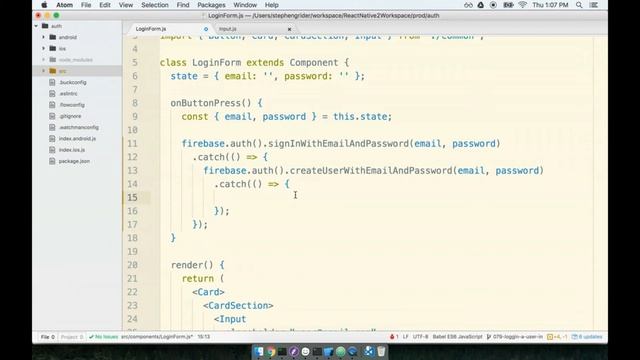Close the Input.js tab
Screen dimensions: 640x360
point(289,29)
